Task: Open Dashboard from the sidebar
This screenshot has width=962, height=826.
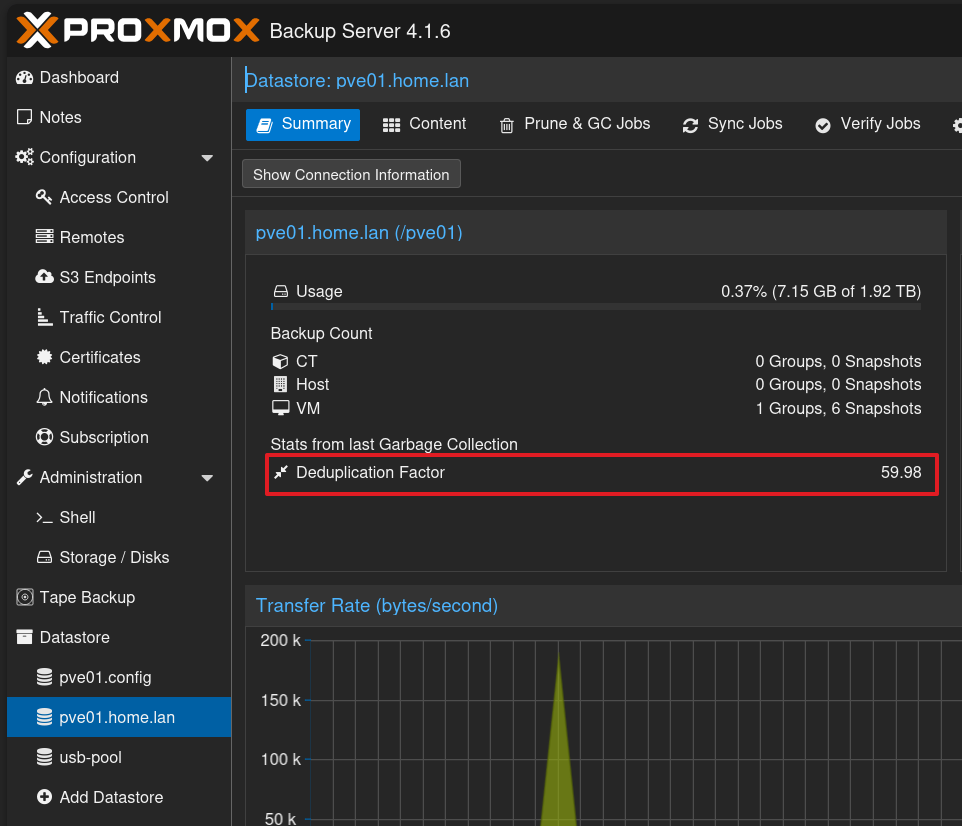Action: tap(78, 78)
